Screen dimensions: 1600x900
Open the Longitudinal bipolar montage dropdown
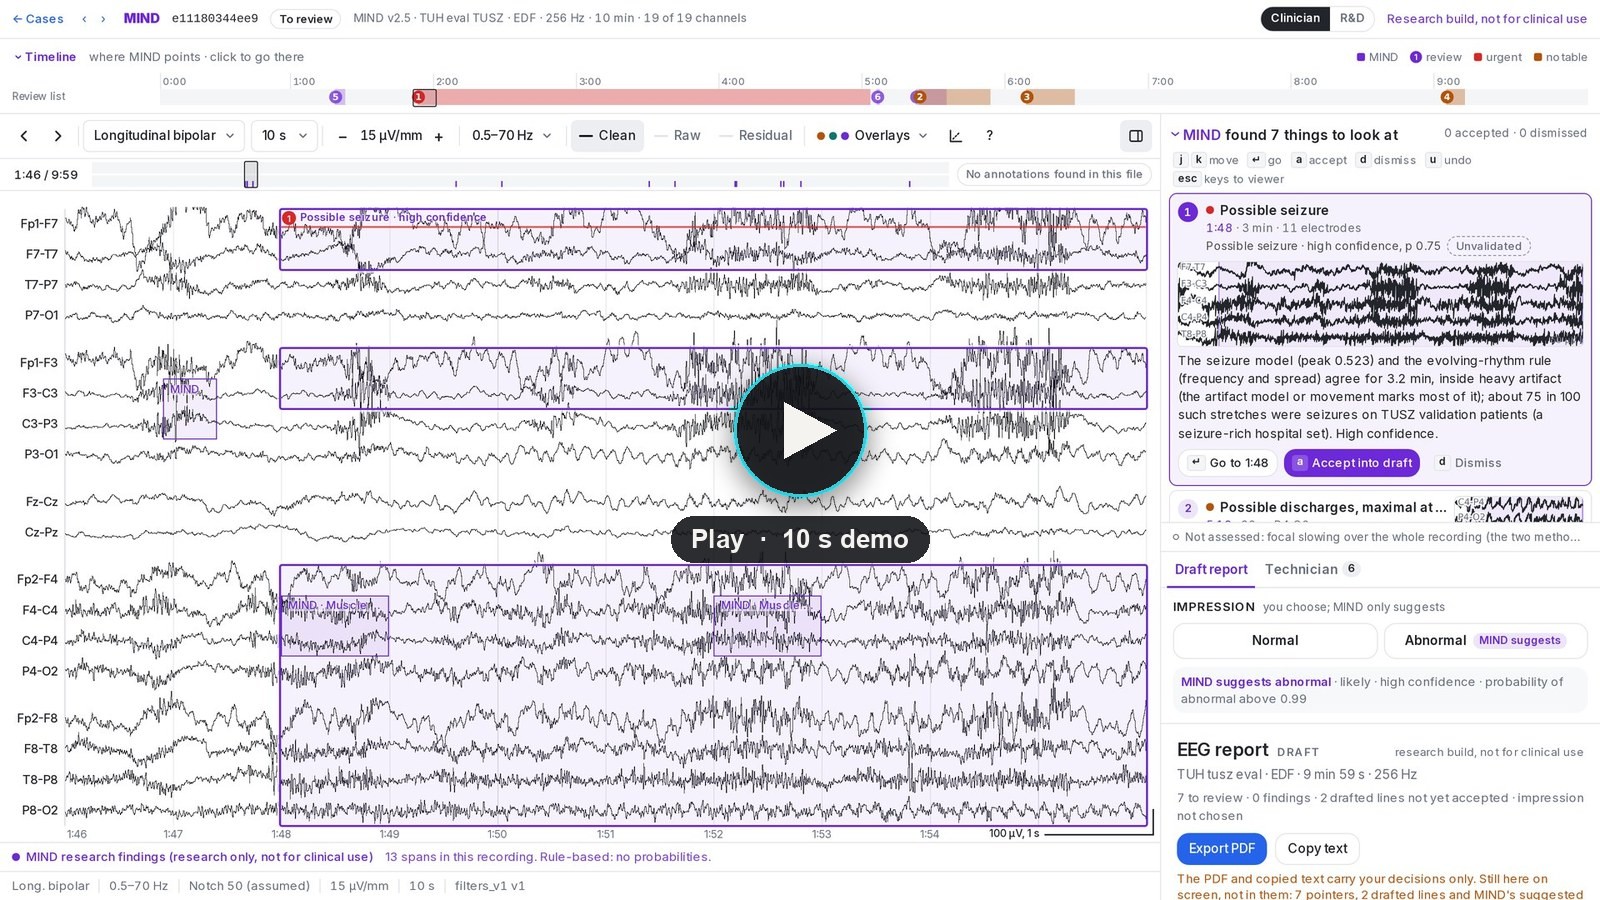pos(164,136)
